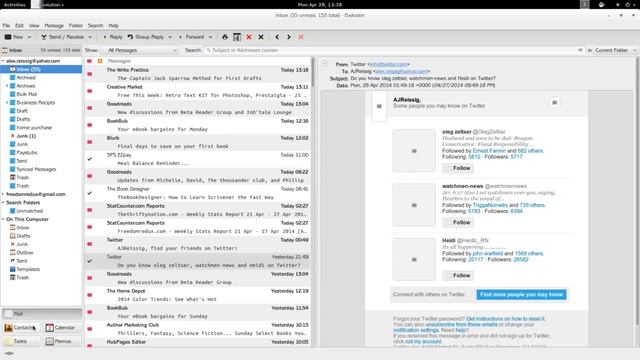Click Find more people you may know

tap(521, 295)
